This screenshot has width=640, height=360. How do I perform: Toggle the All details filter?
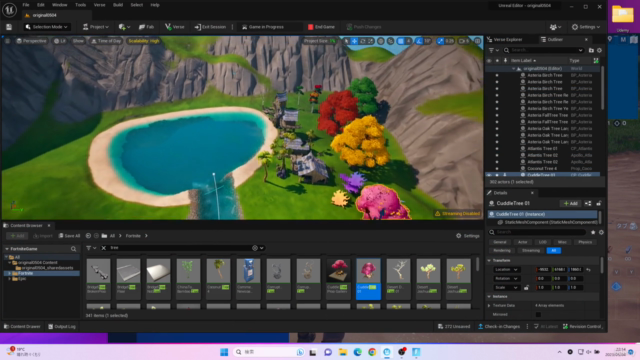(x=553, y=251)
